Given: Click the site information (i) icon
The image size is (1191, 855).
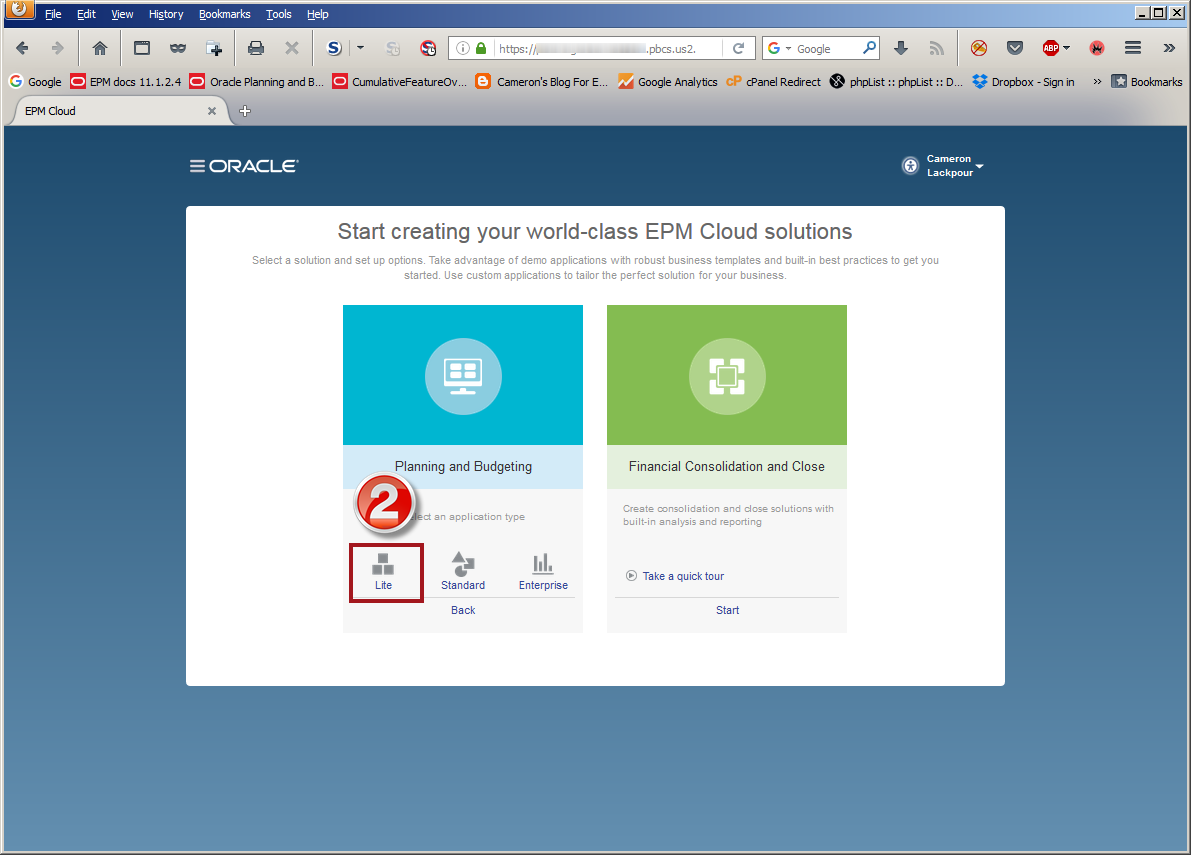Looking at the screenshot, I should (x=463, y=48).
